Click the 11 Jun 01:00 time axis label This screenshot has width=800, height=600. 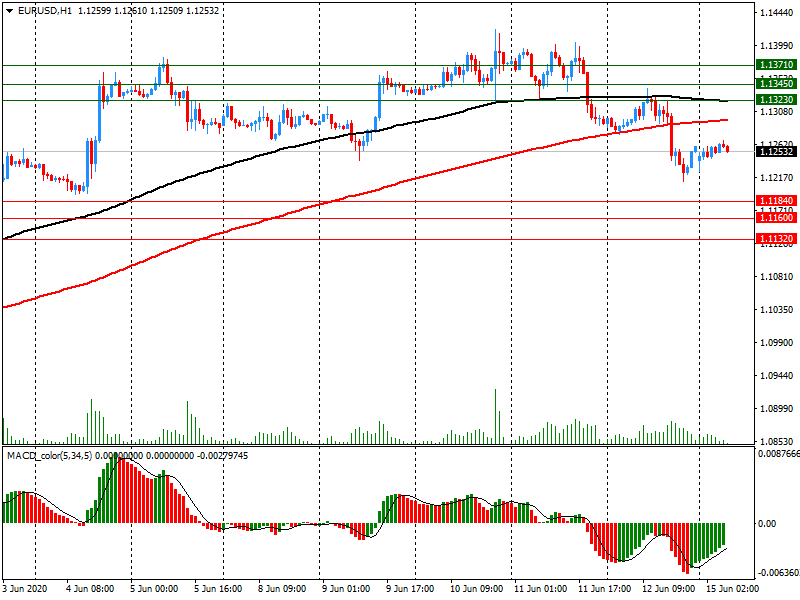[x=541, y=589]
